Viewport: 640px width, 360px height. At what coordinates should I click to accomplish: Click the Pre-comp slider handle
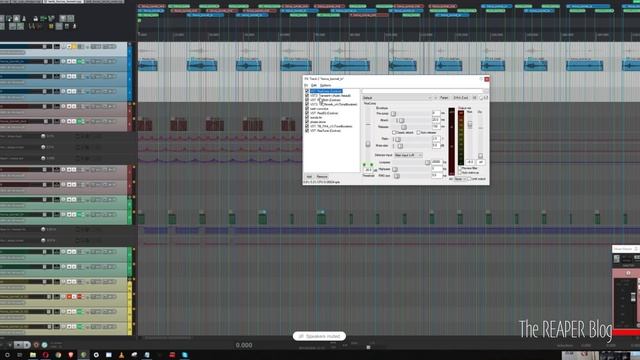(x=393, y=113)
